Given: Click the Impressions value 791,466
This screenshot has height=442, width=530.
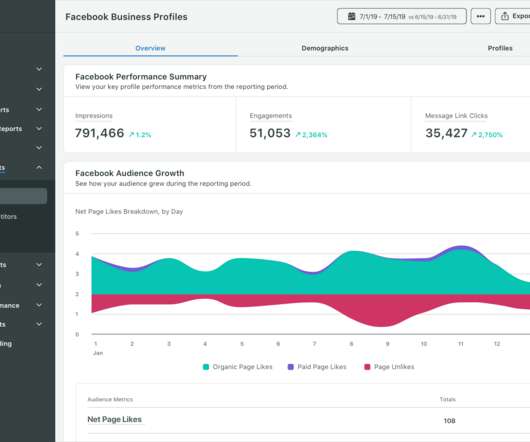Looking at the screenshot, I should click(99, 133).
